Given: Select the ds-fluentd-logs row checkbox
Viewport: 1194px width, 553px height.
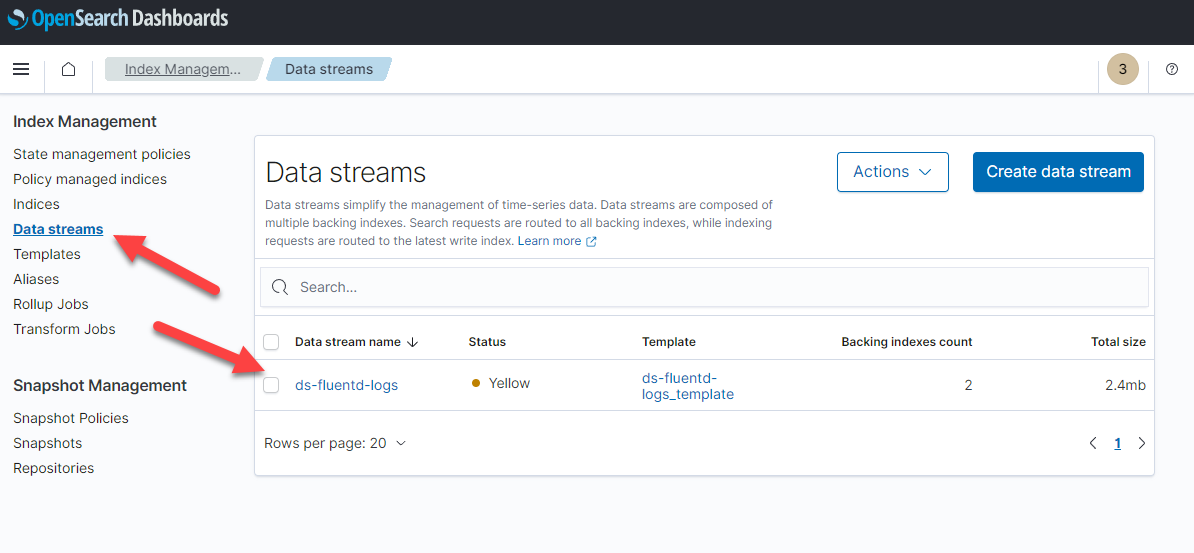Looking at the screenshot, I should pos(271,385).
